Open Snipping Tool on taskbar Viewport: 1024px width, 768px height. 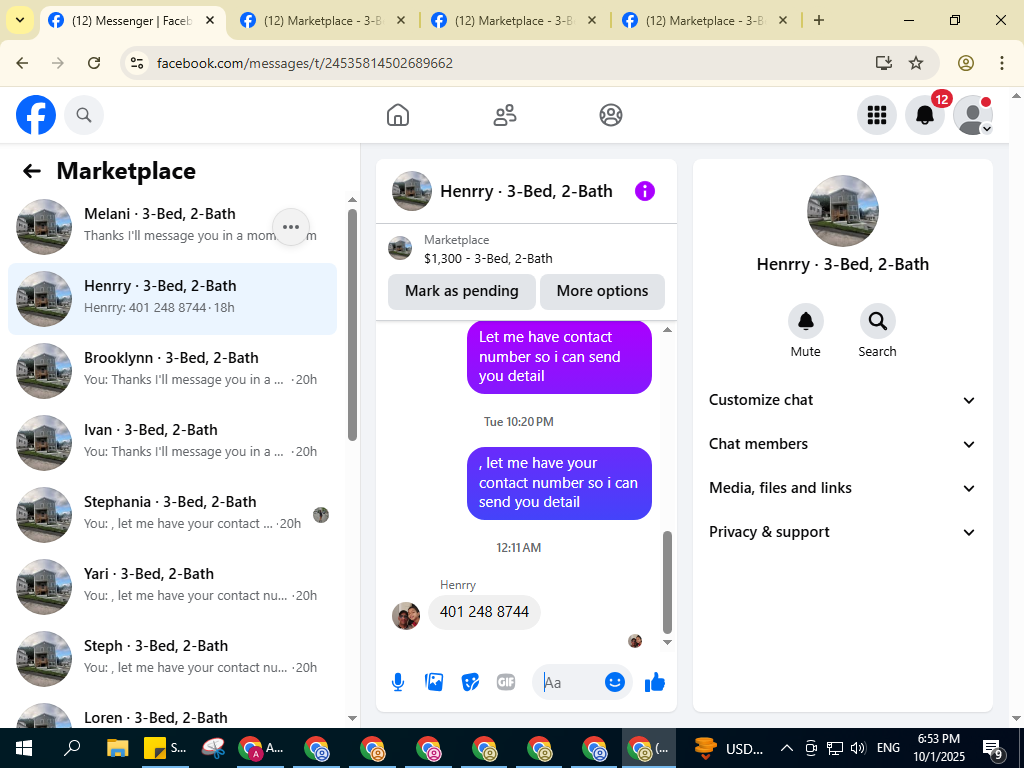(213, 748)
